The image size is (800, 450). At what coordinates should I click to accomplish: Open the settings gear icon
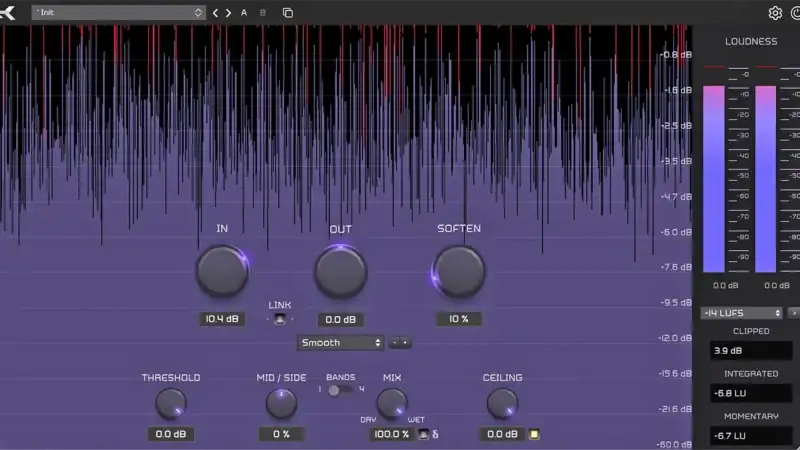coord(775,13)
